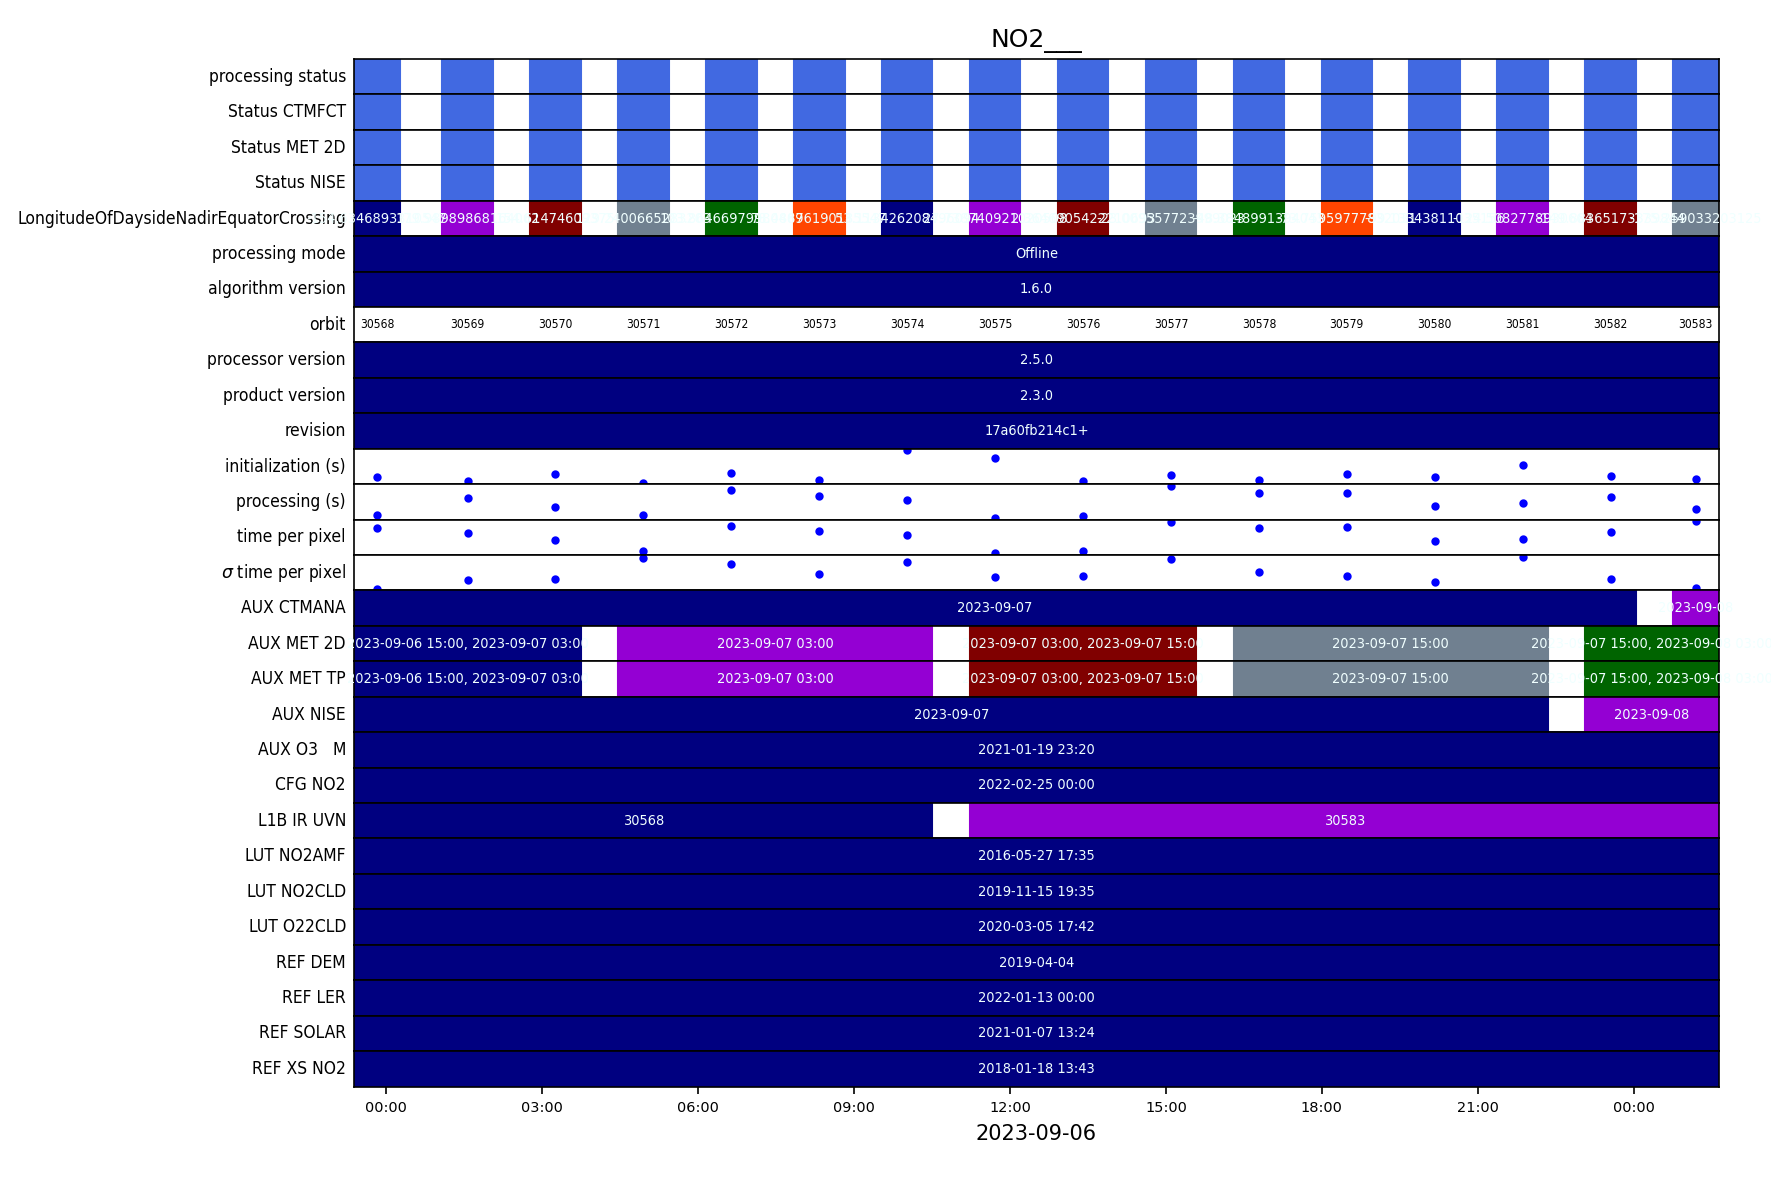Viewport: 1771px width, 1181px height.
Task: Select the purple 2023-09-08 AUX NISE segment
Action: click(1650, 714)
